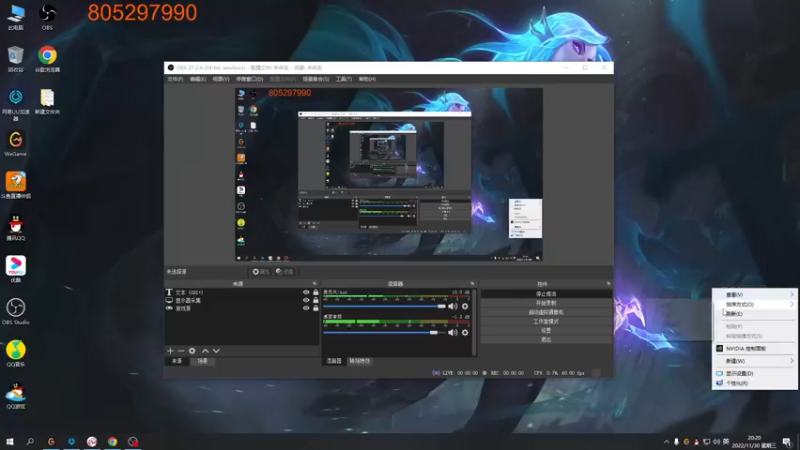Viewport: 800px width, 450px height.
Task: Open the 网易UU加速器 desktop icon
Action: pyautogui.click(x=16, y=104)
